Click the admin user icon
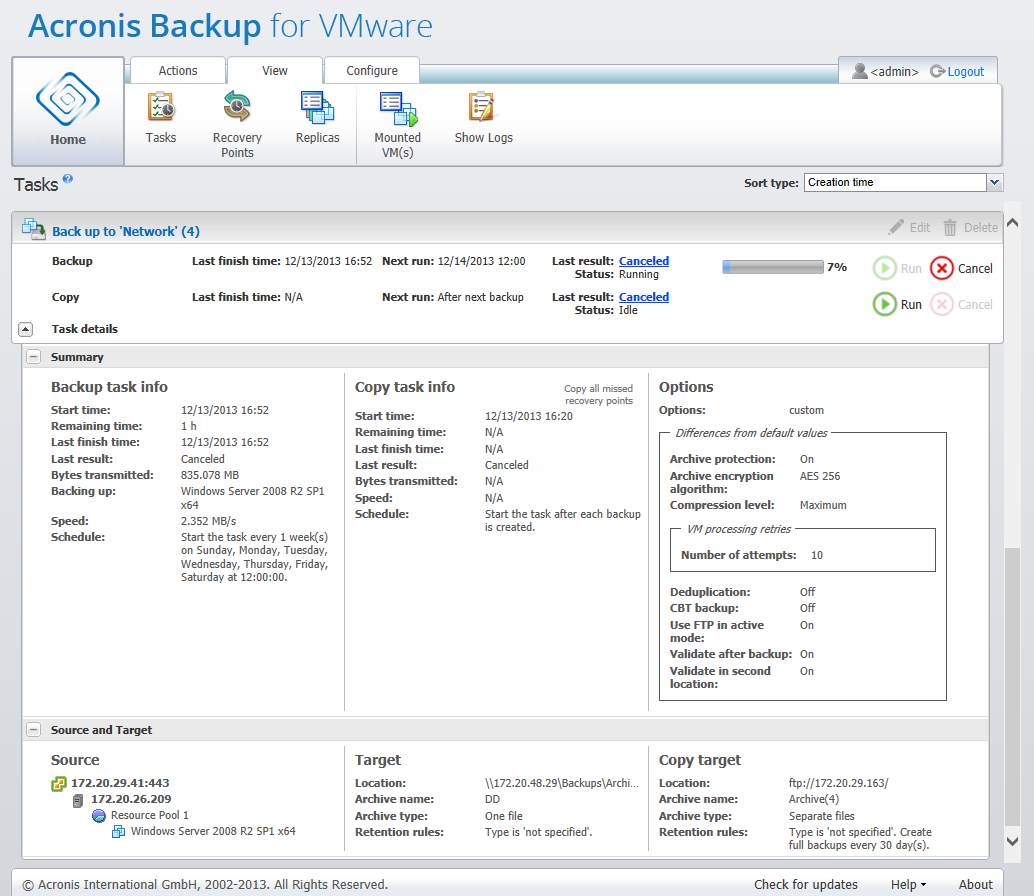 point(859,71)
